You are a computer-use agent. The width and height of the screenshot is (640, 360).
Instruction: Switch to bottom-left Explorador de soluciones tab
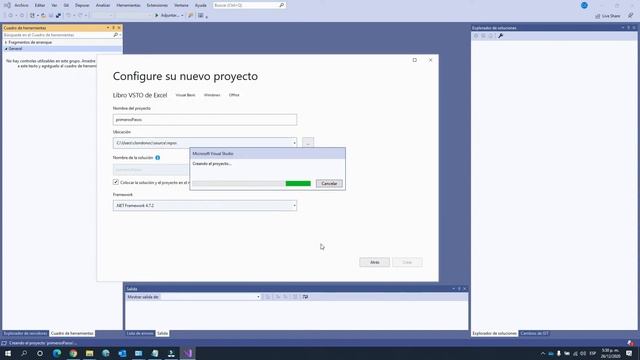tap(25, 333)
